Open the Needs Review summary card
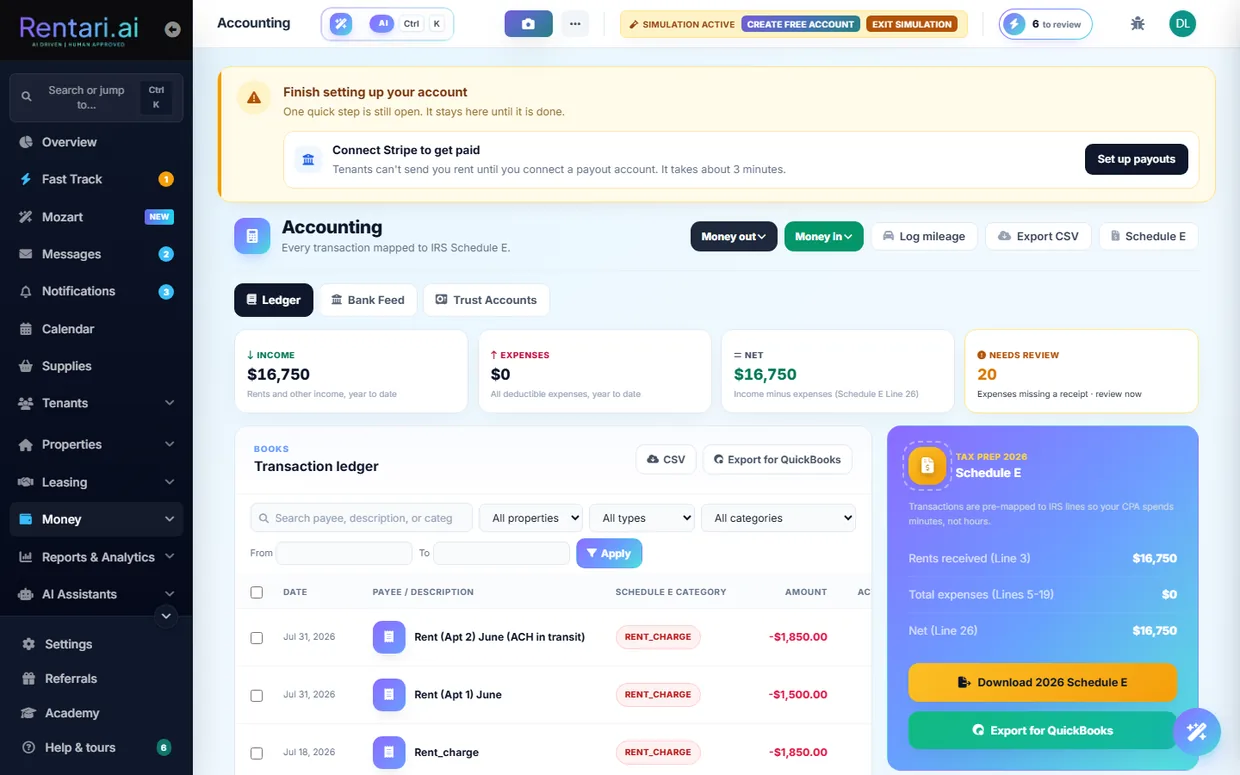Viewport: 1240px width, 775px height. pos(1081,371)
